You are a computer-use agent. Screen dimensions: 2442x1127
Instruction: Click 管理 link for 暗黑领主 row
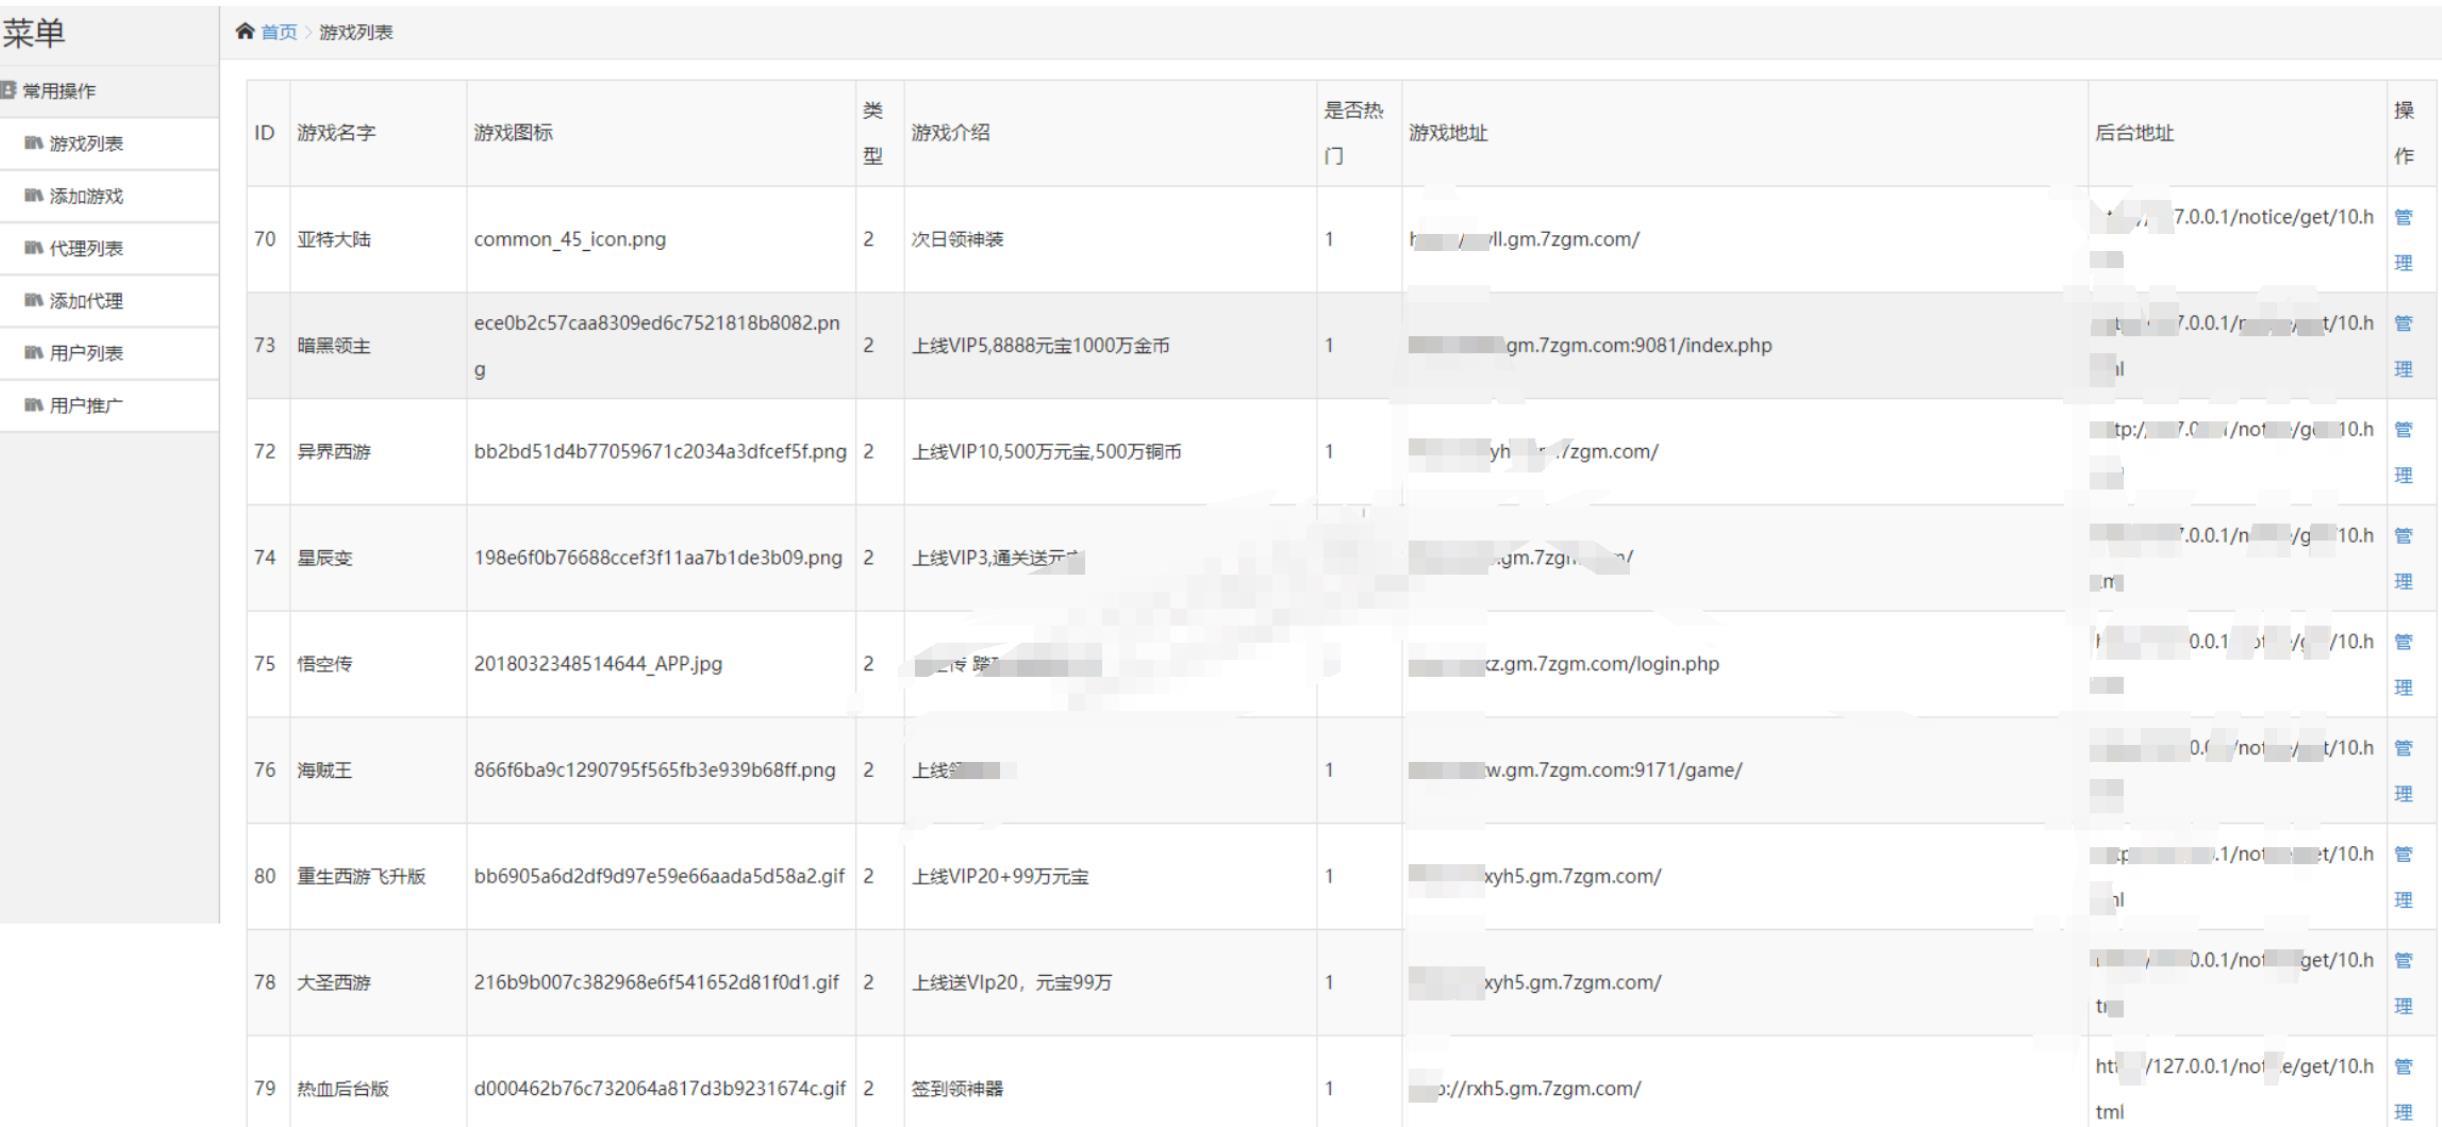point(2403,345)
